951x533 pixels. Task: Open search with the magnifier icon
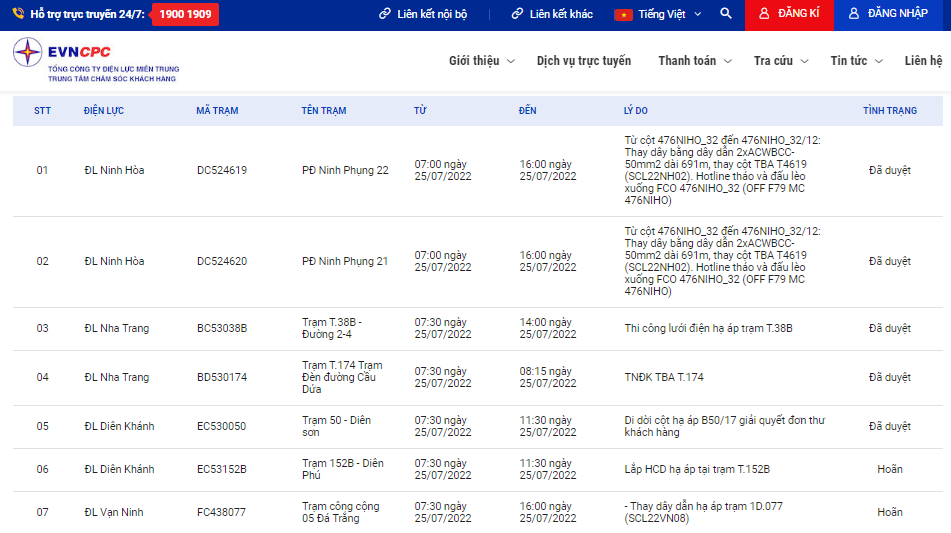point(726,14)
